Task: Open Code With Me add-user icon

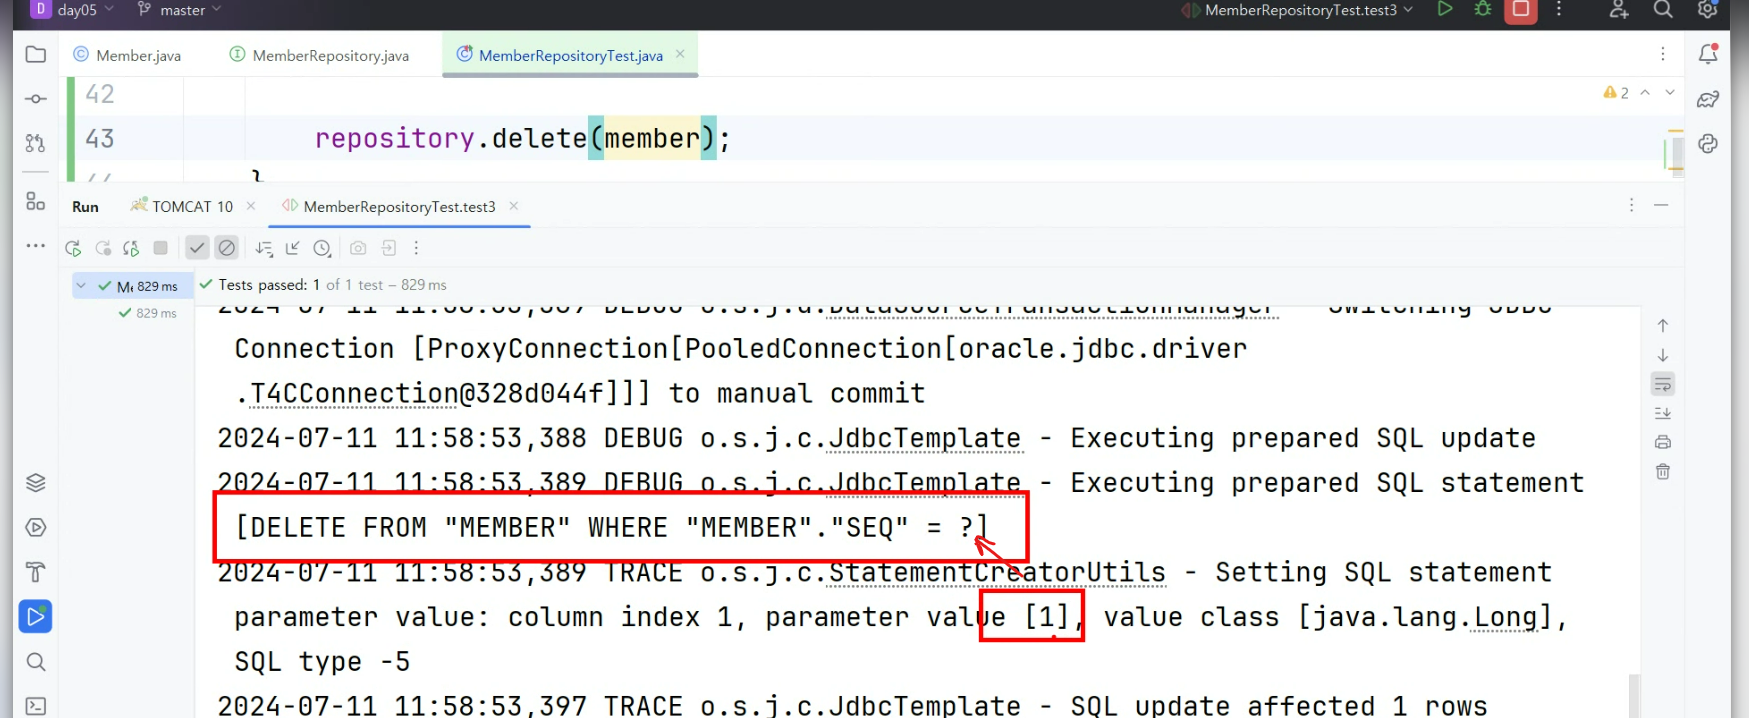Action: 1619,9
